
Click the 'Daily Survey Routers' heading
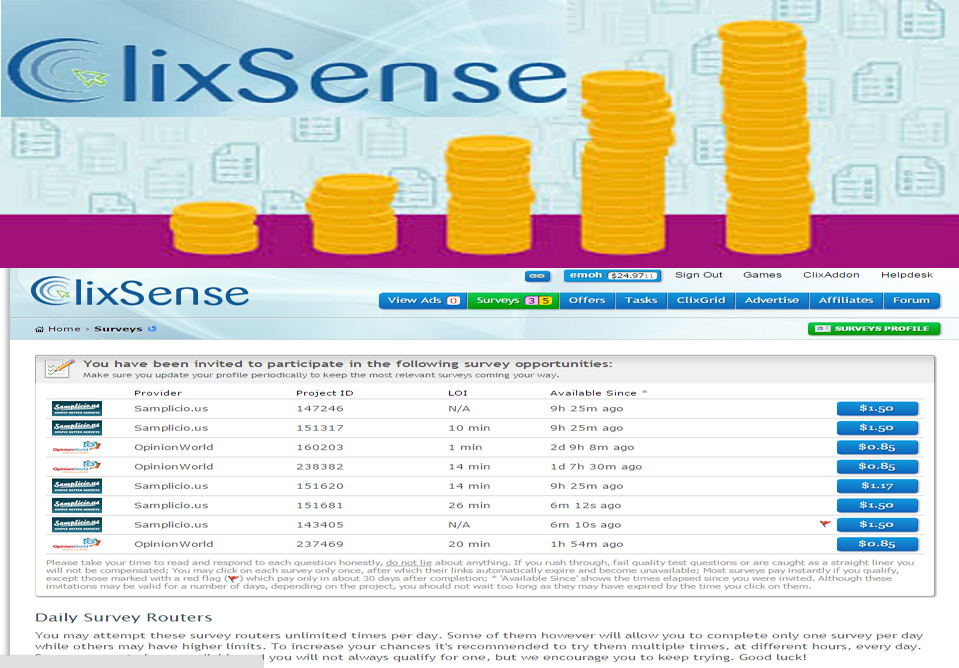pyautogui.click(x=124, y=617)
